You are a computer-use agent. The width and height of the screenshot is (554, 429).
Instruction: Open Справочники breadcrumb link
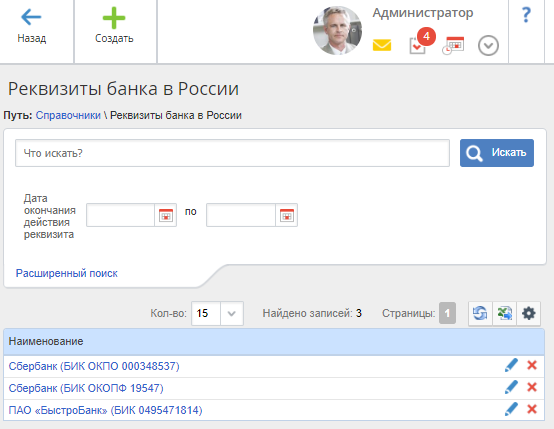[68, 115]
